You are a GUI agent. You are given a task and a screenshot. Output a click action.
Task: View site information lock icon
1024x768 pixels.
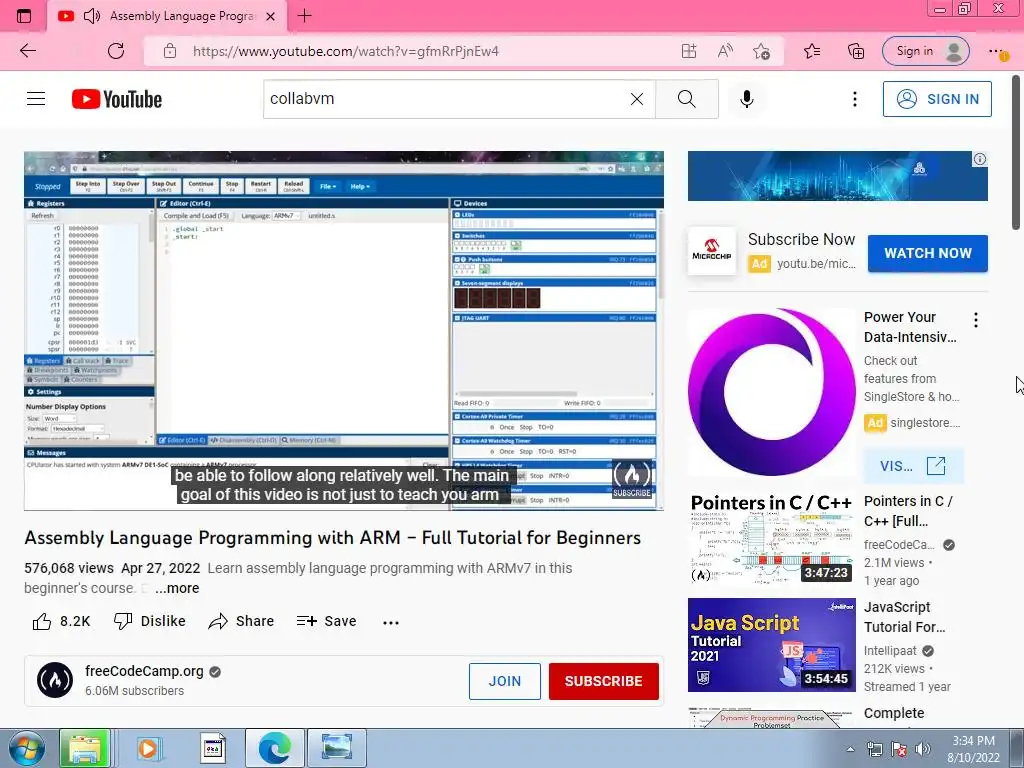tap(170, 51)
